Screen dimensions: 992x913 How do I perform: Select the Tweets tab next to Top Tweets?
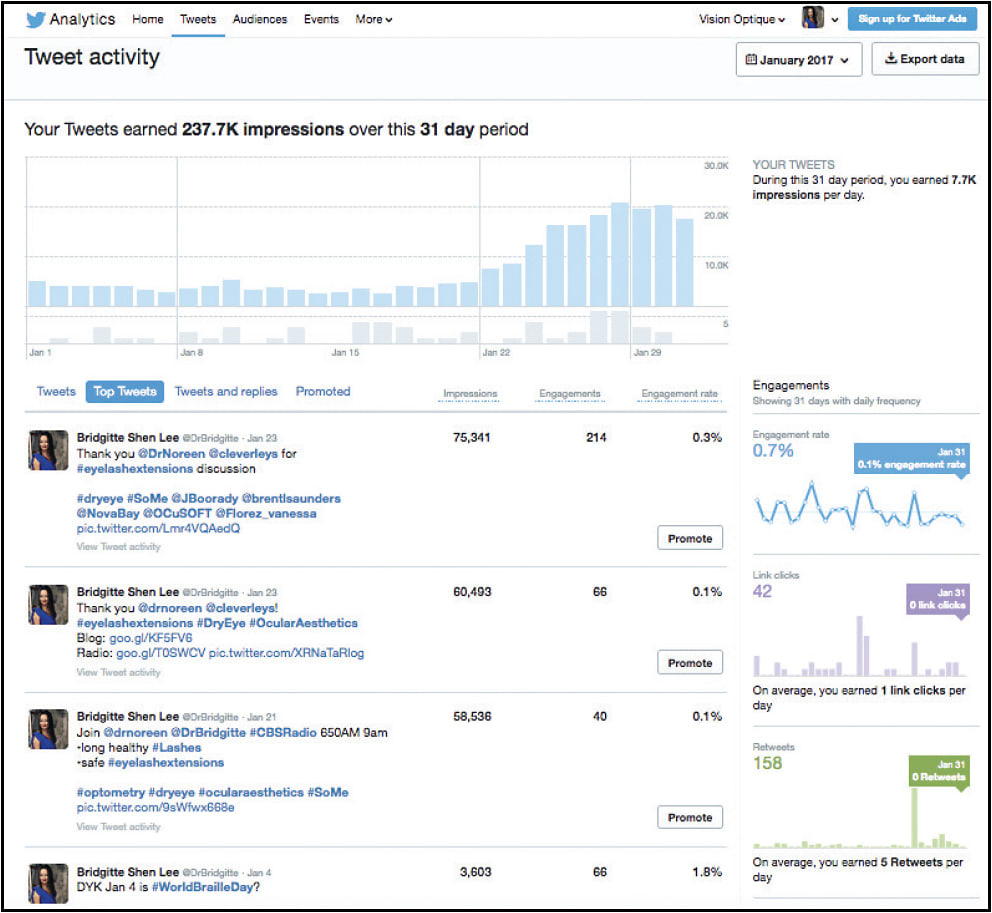click(x=56, y=391)
